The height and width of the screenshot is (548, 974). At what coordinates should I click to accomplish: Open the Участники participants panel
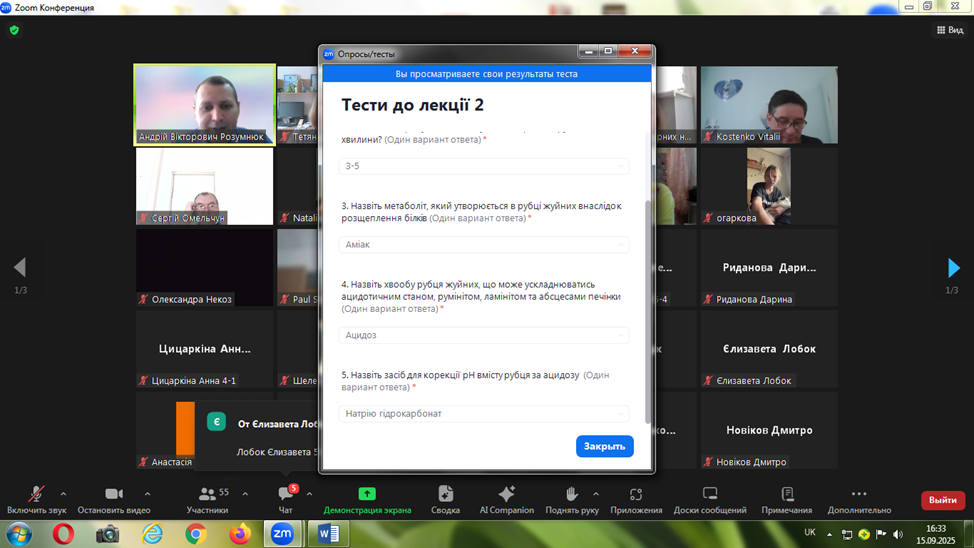(x=207, y=500)
